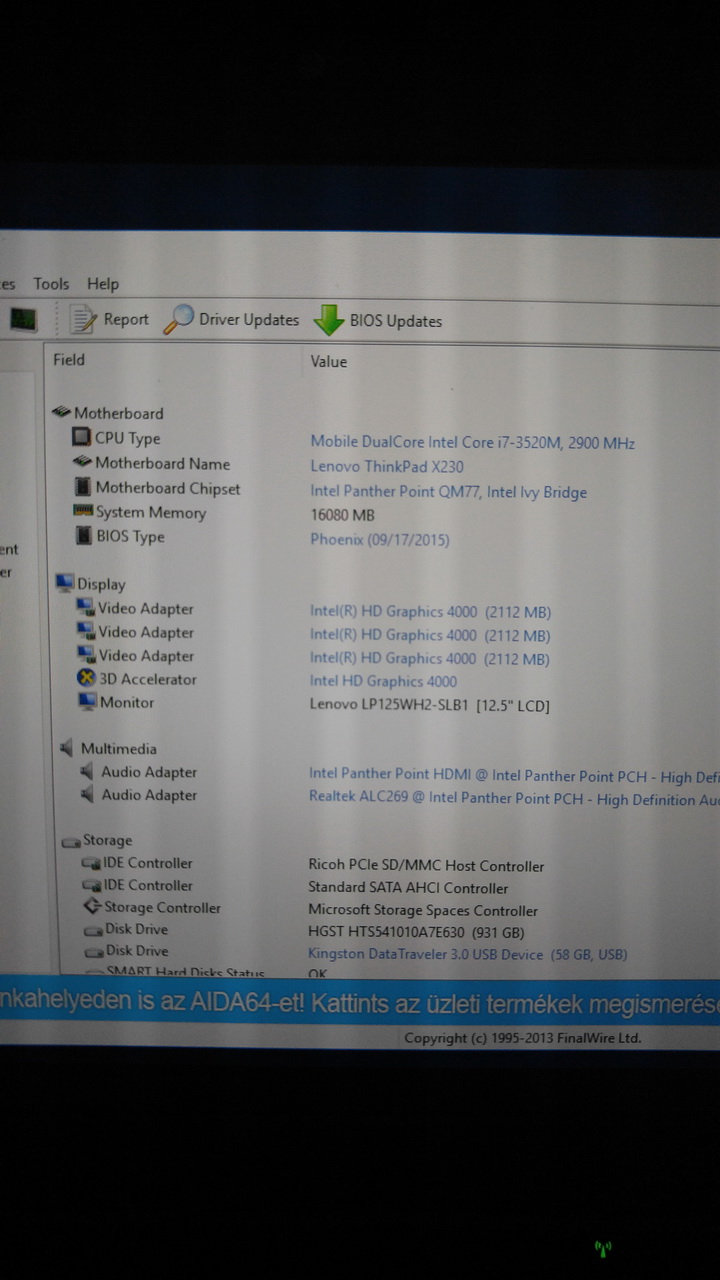The width and height of the screenshot is (720, 1280).
Task: Click the System Memory row icon
Action: (x=83, y=511)
